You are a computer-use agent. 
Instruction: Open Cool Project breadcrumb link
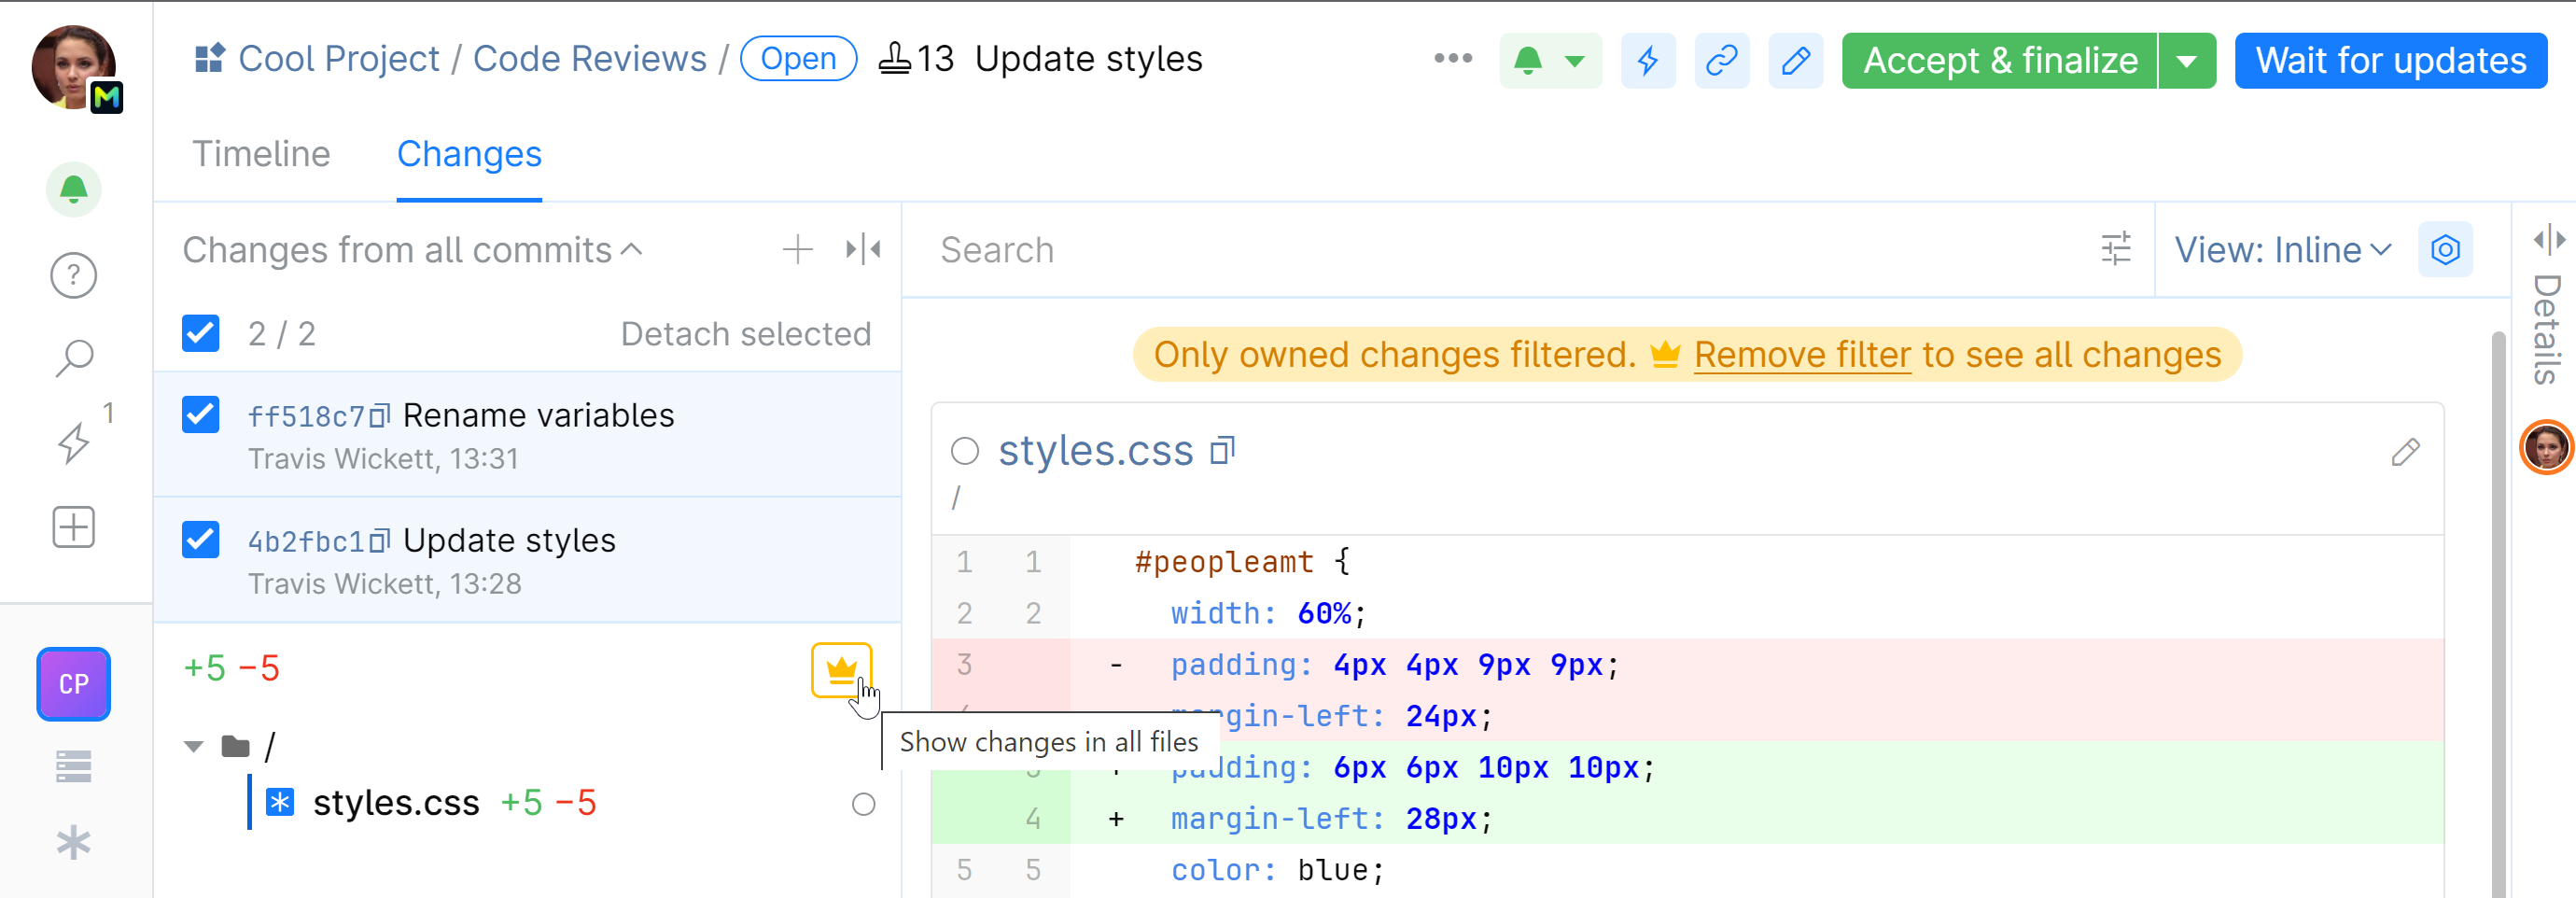(x=339, y=59)
